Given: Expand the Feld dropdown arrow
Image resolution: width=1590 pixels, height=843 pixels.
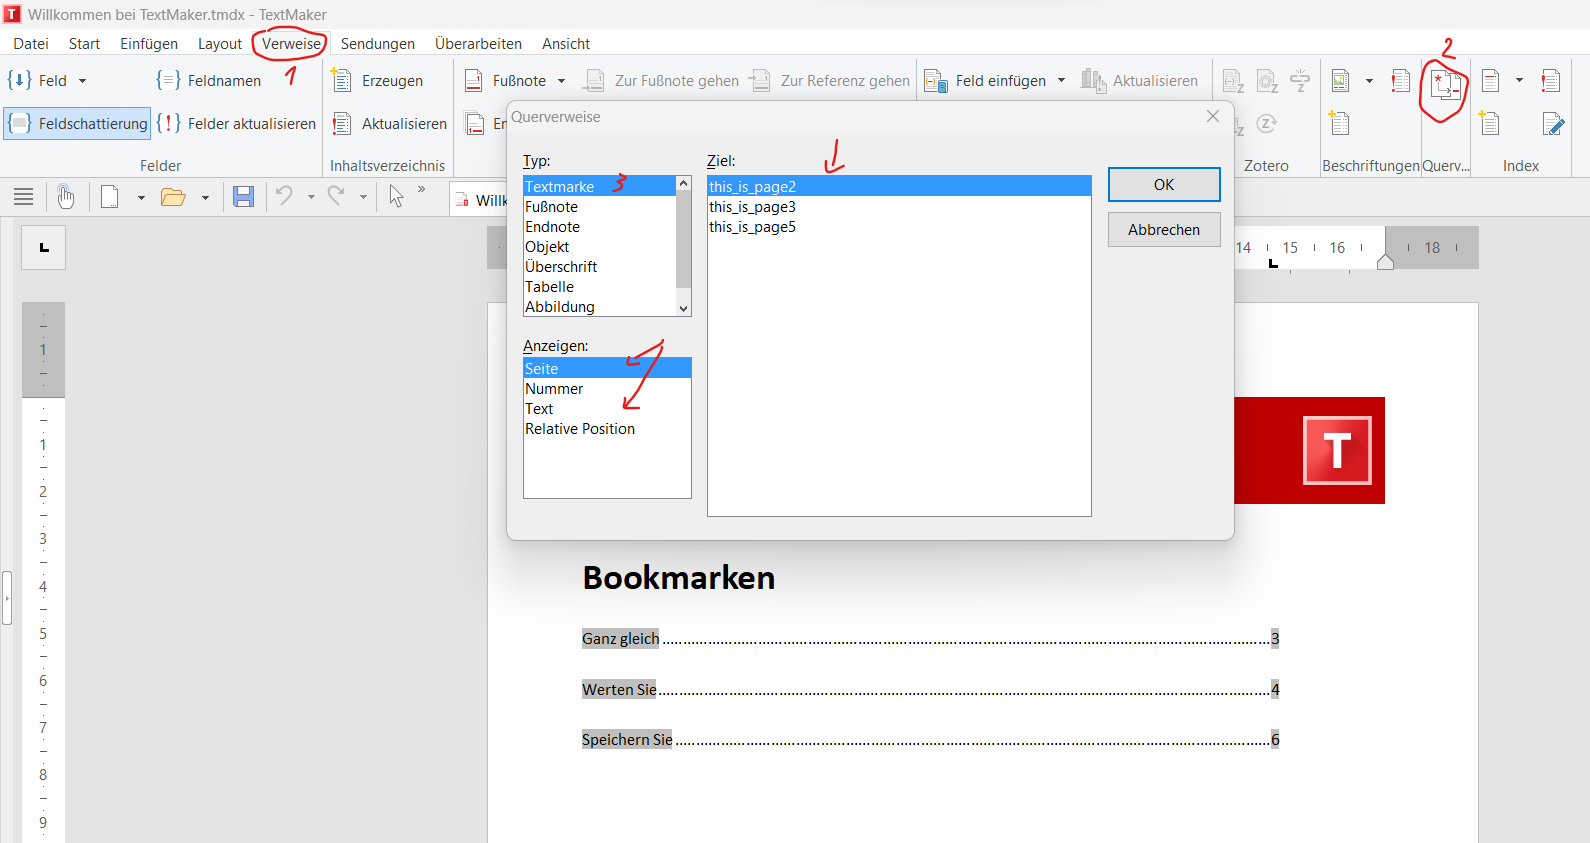Looking at the screenshot, I should pos(83,81).
